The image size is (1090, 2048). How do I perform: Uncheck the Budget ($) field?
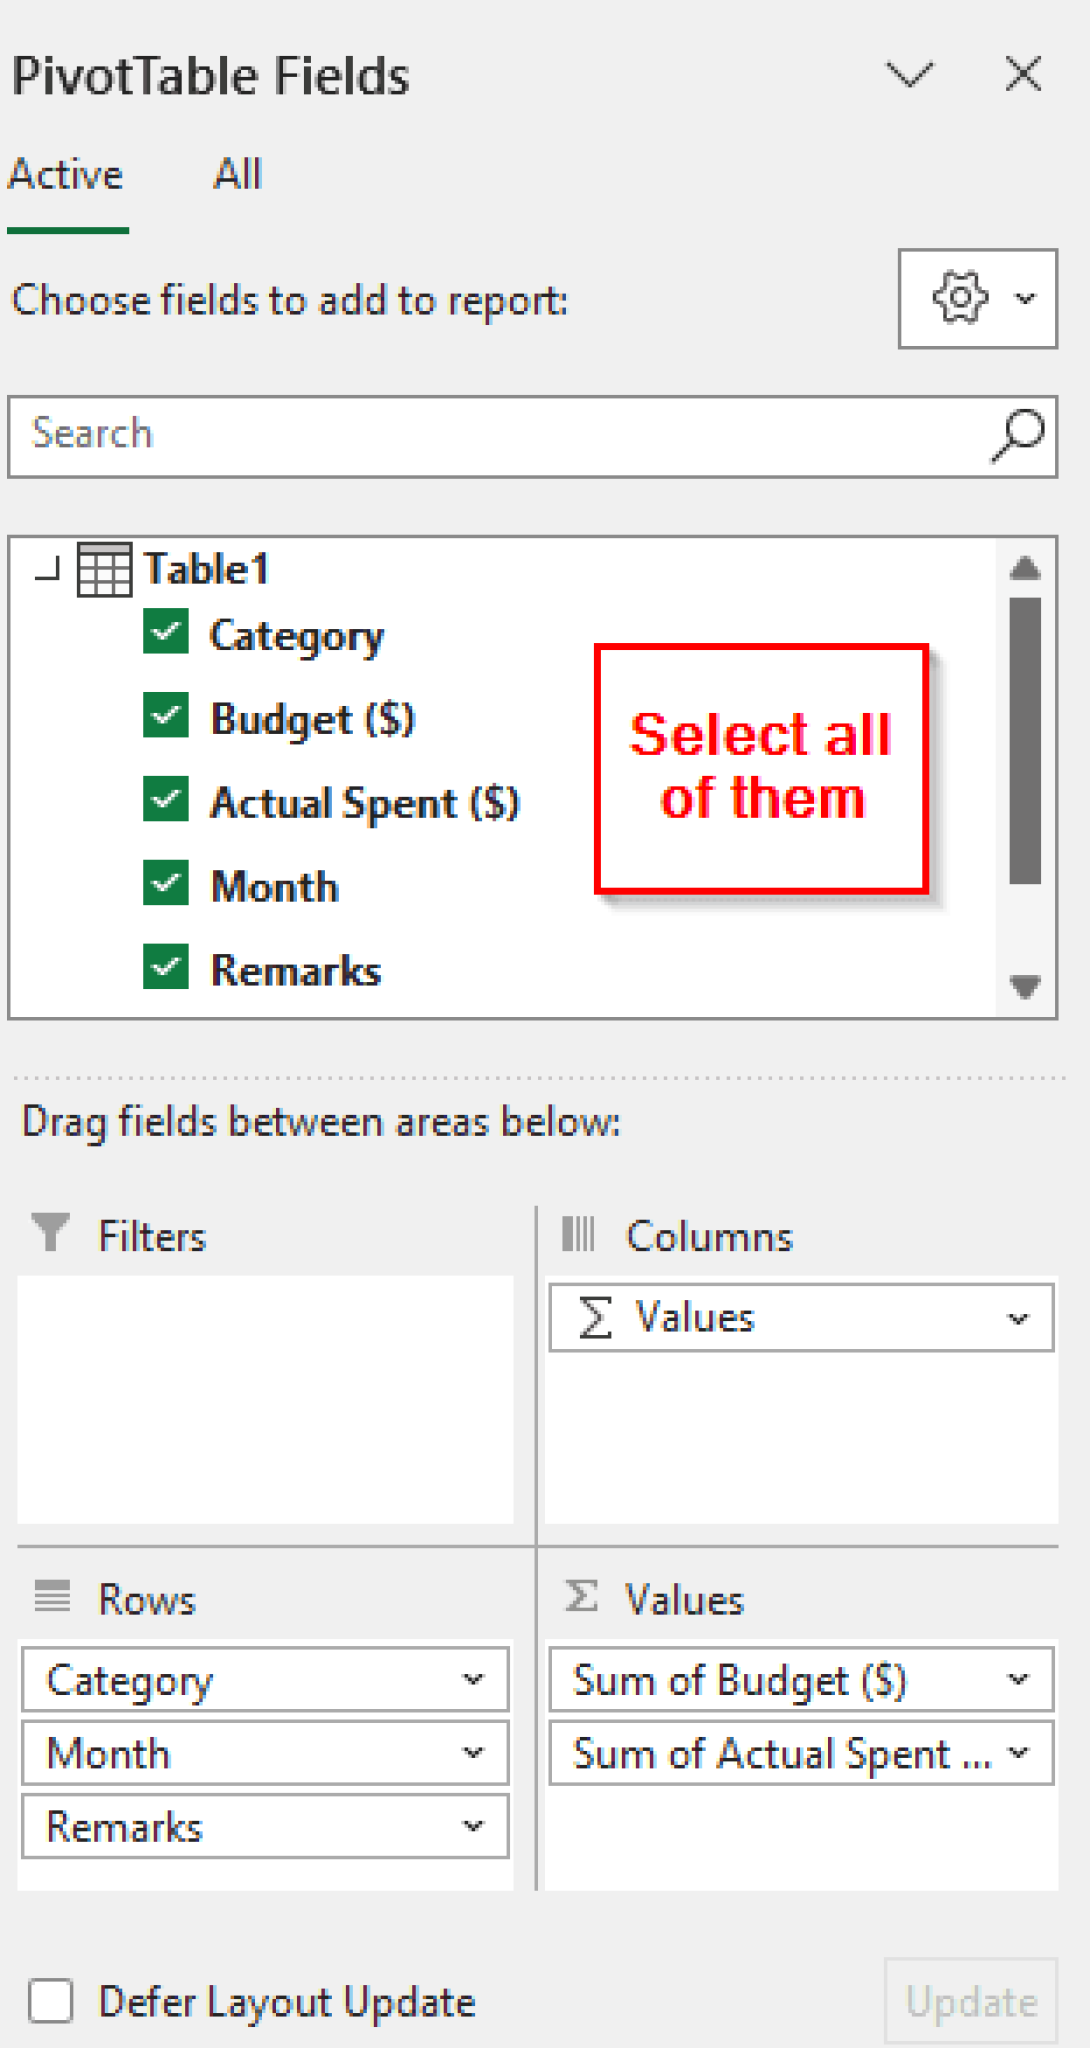(x=166, y=716)
